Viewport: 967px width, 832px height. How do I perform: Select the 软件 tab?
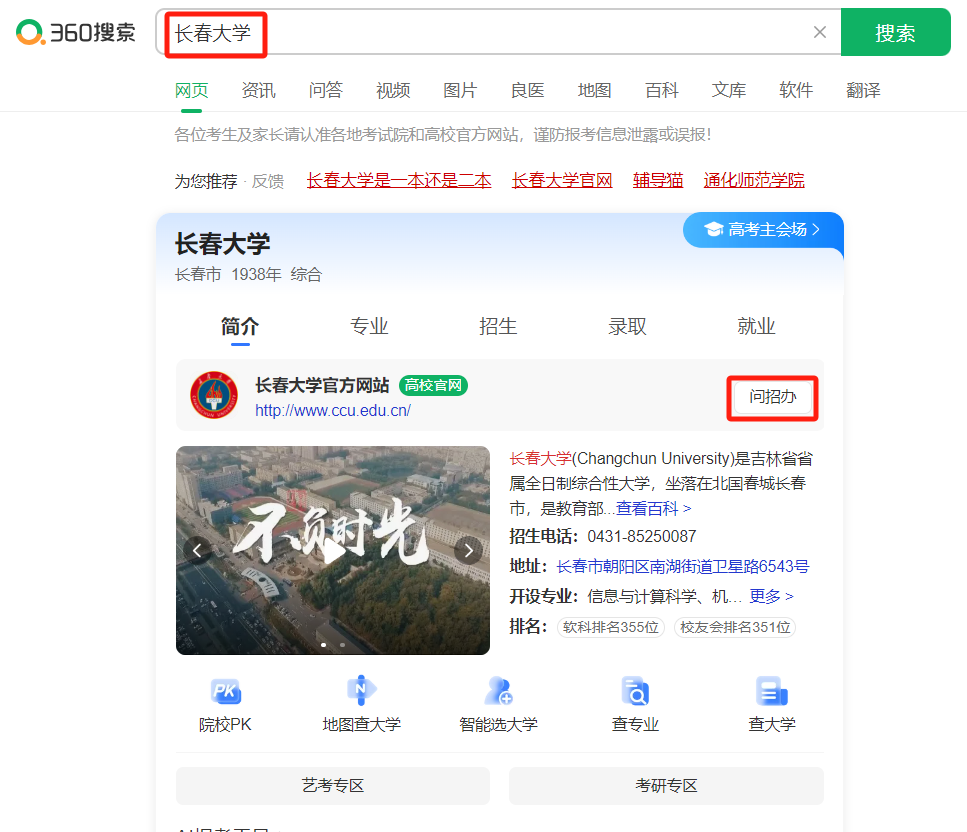coord(796,91)
